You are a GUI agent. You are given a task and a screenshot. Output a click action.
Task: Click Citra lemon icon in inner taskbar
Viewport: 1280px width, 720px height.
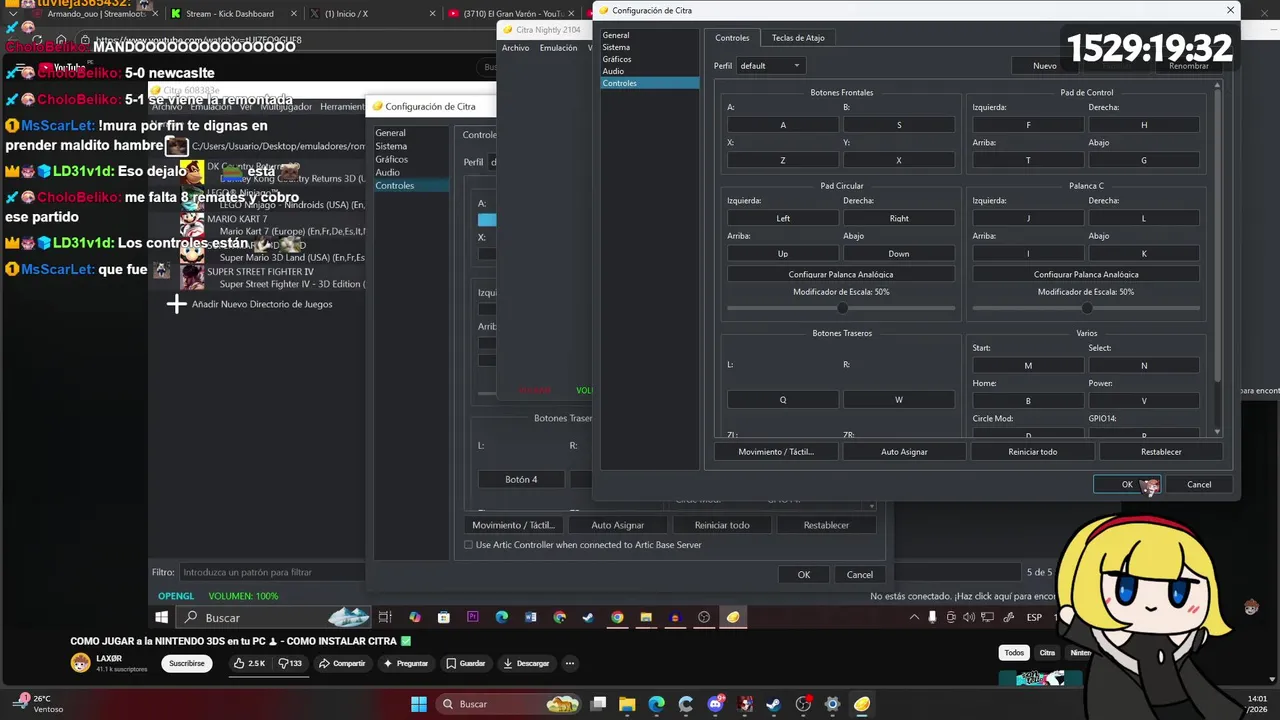733,617
